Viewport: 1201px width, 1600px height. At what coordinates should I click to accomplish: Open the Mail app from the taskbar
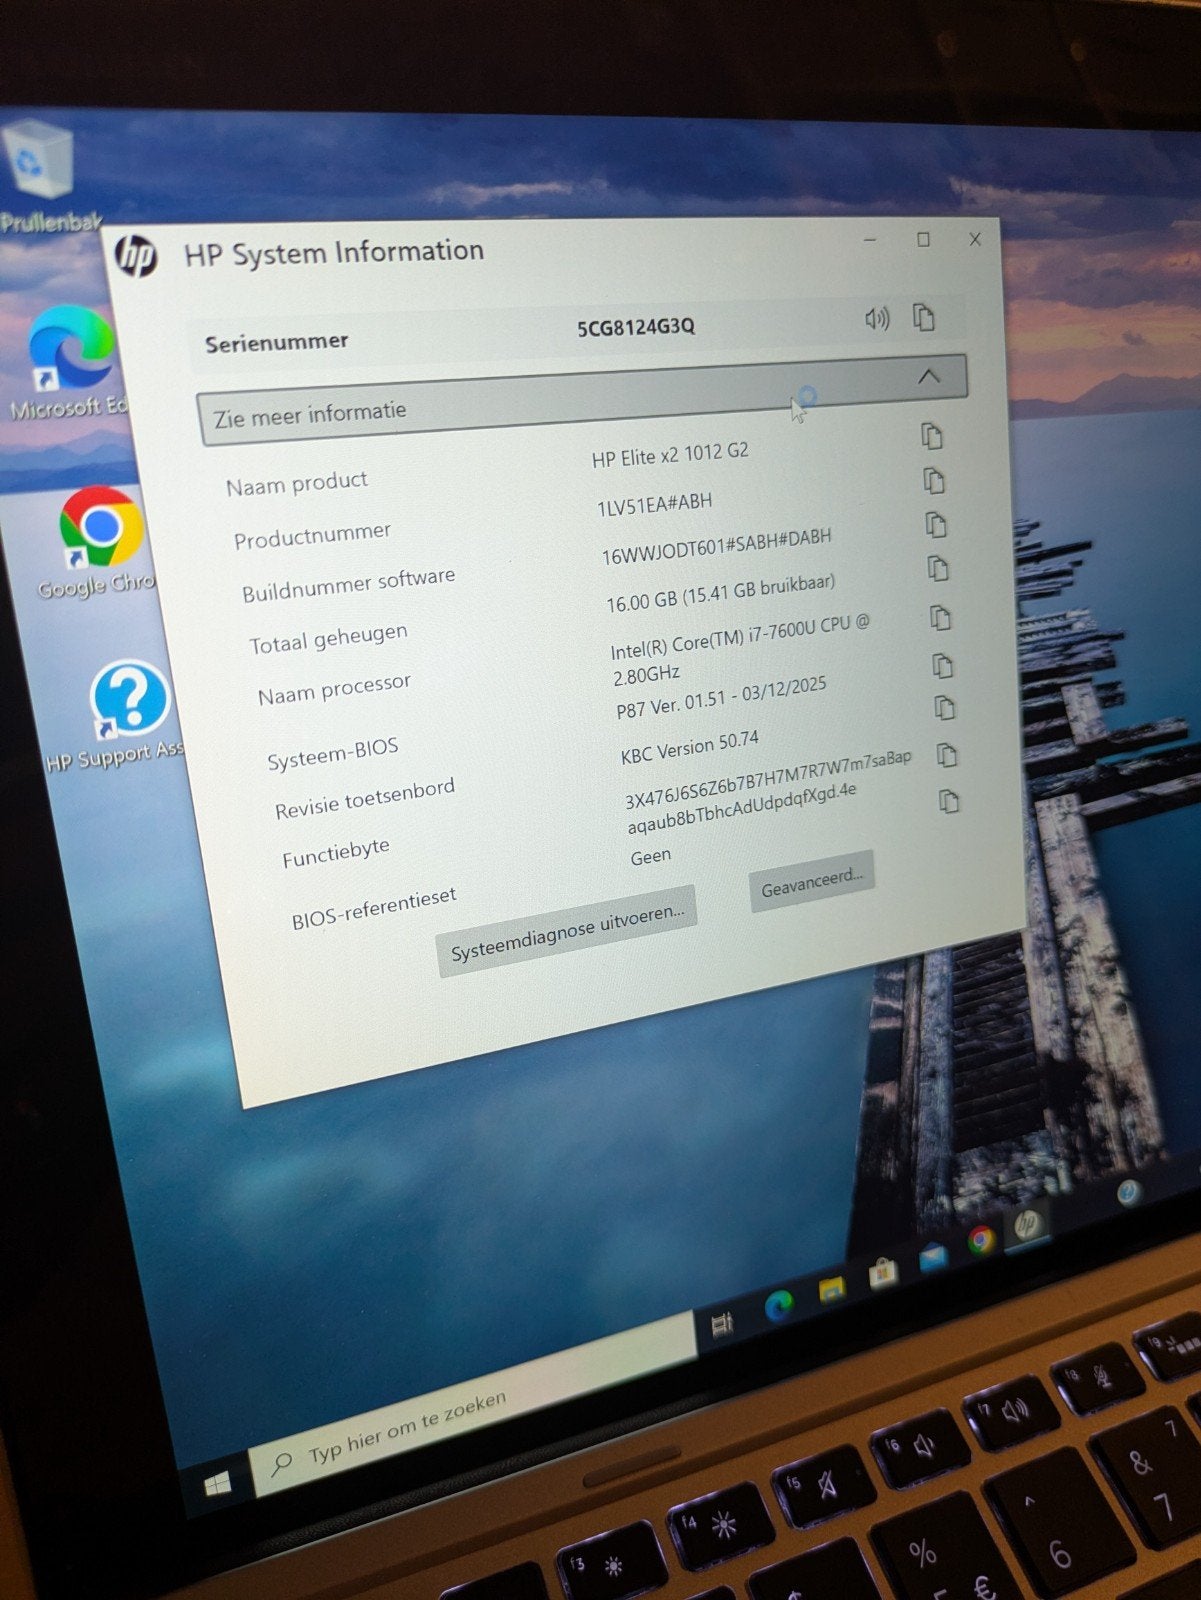[934, 1256]
